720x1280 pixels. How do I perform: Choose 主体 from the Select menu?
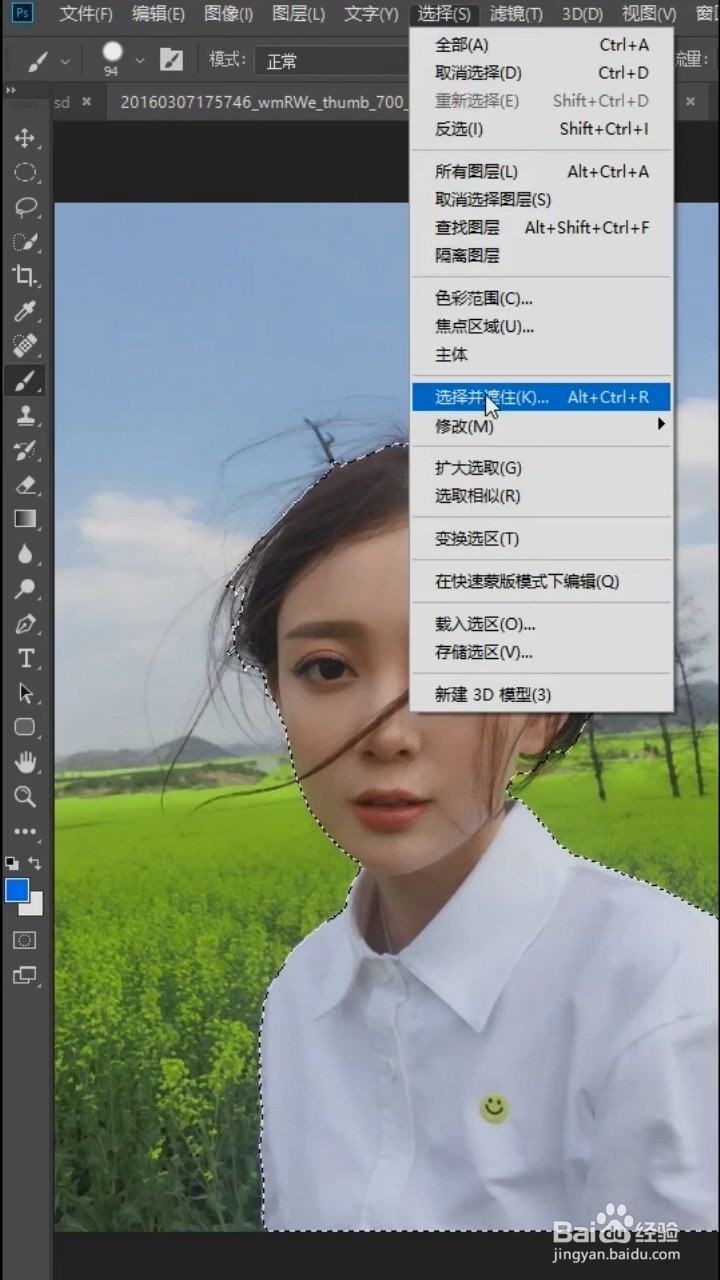point(541,354)
